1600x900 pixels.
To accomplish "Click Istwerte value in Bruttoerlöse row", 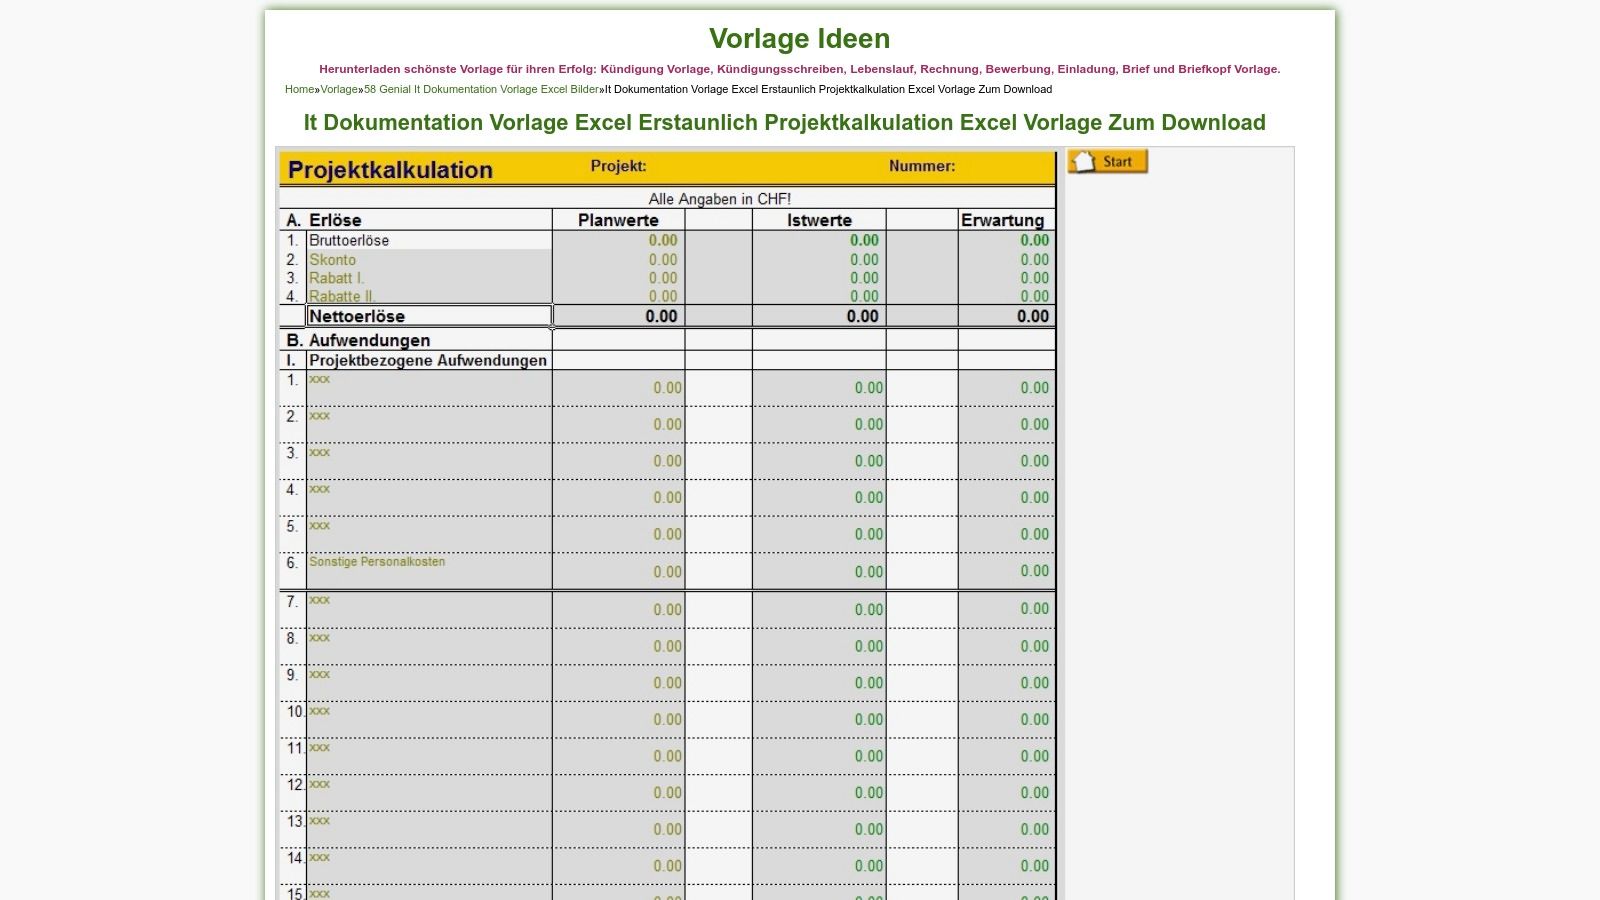I will click(x=864, y=240).
